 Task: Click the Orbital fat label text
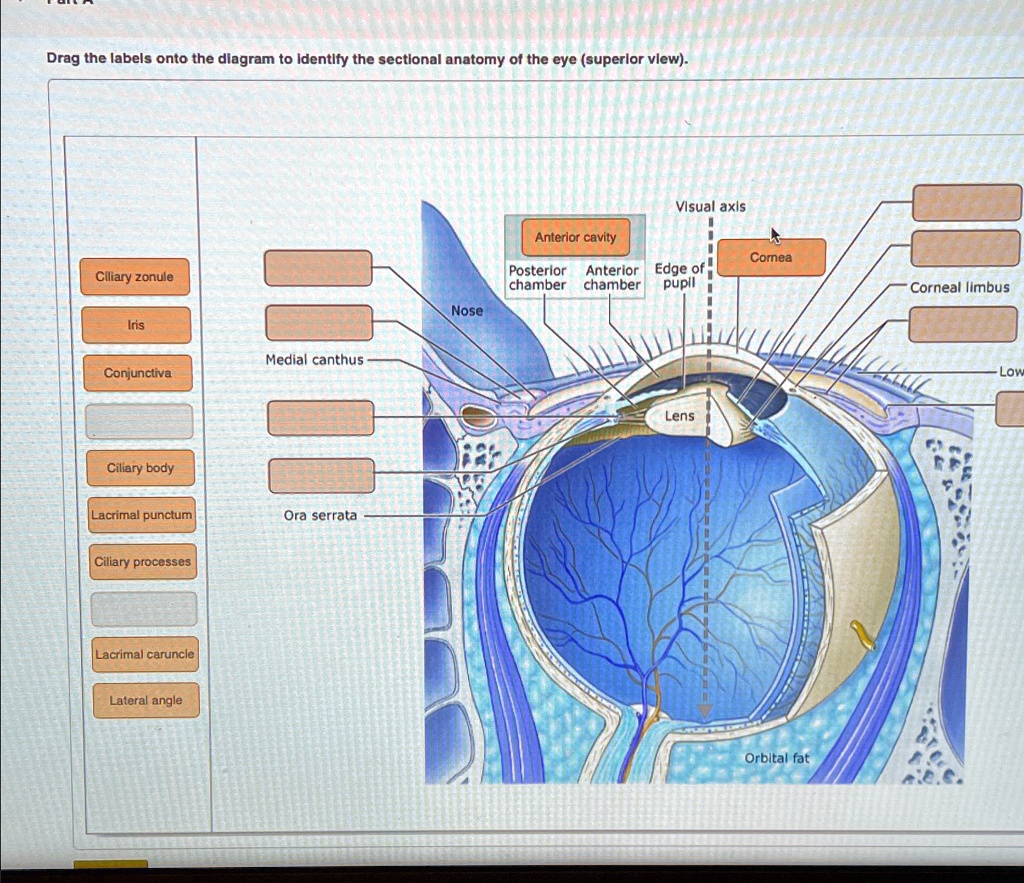coord(777,758)
